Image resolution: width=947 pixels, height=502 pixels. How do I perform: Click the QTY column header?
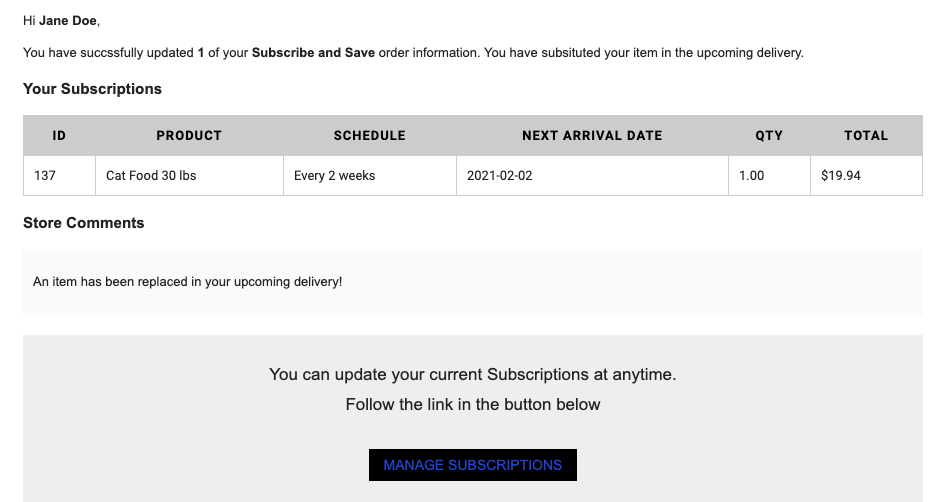(769, 135)
